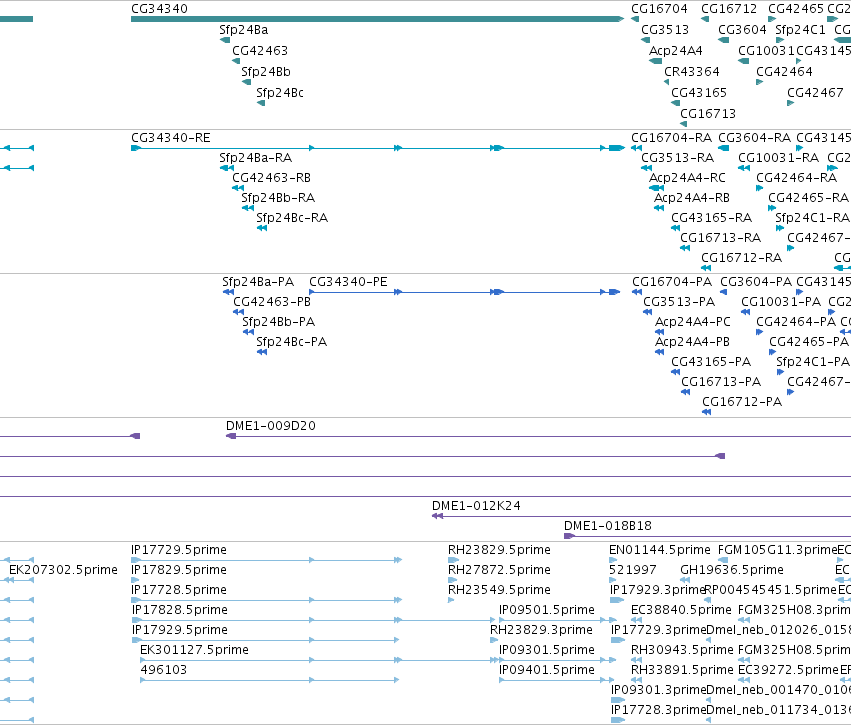Click the CG42464-RA transcript label
The height and width of the screenshot is (725, 851).
coord(796,179)
